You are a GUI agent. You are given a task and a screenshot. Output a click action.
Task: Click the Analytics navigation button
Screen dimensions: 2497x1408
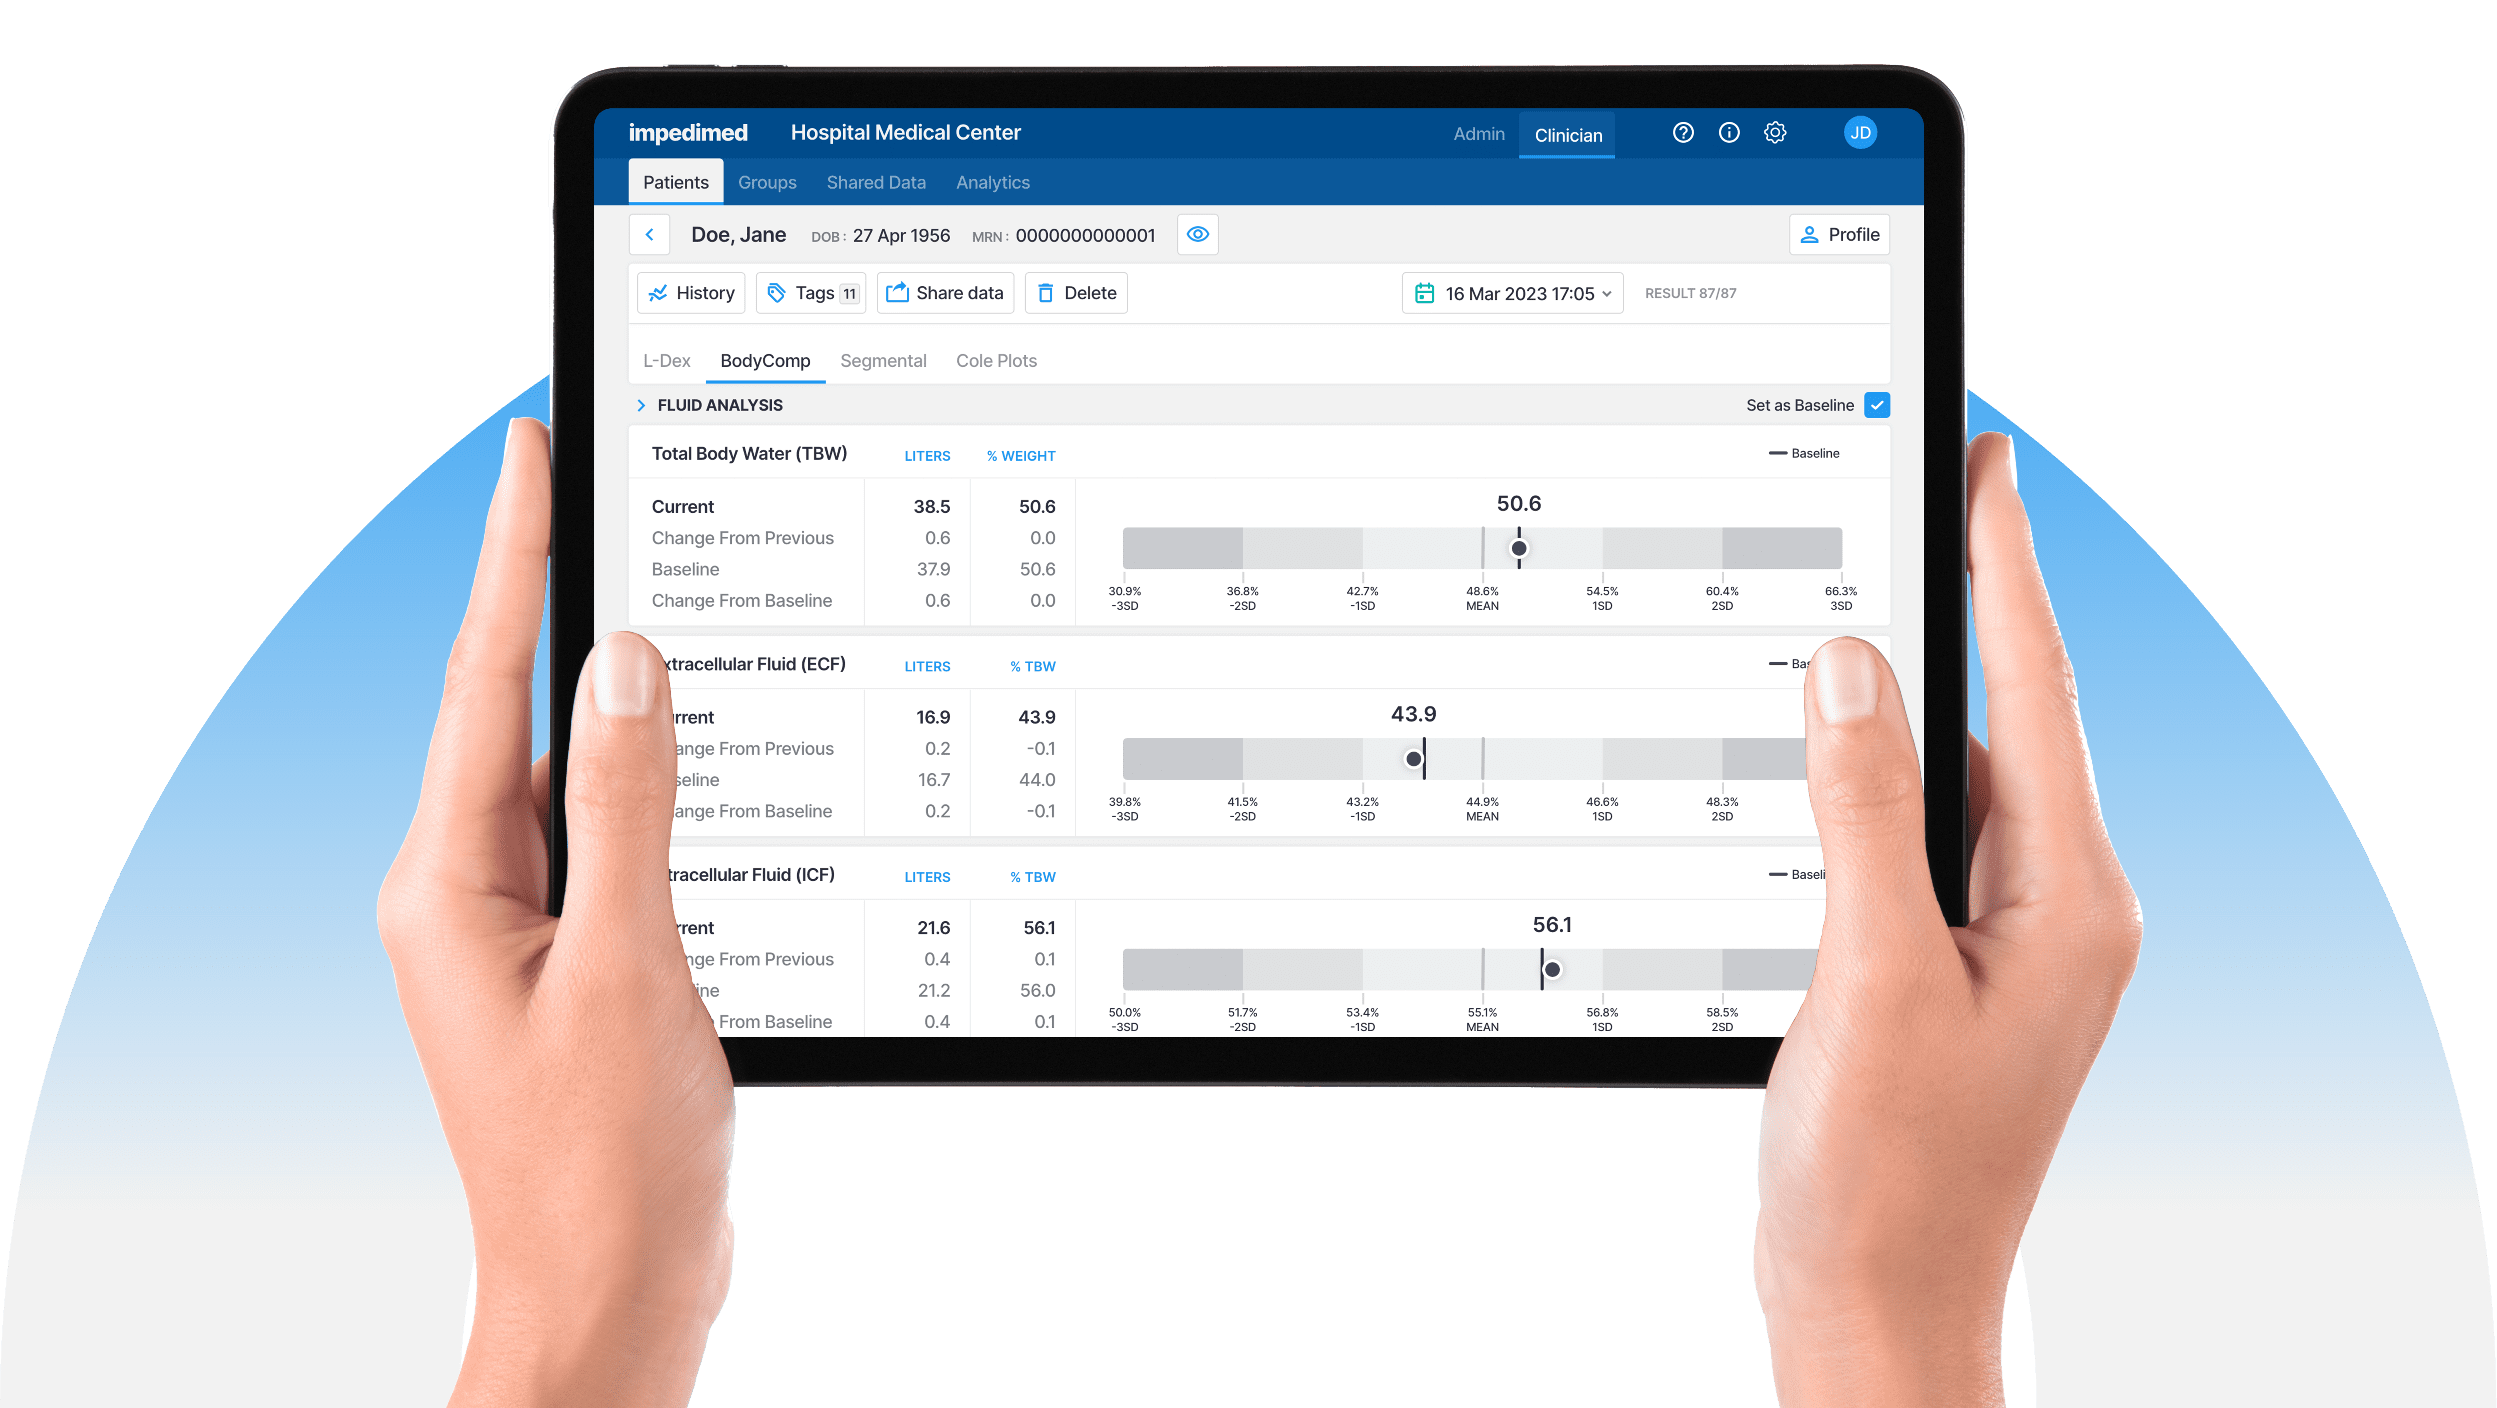pyautogui.click(x=991, y=180)
